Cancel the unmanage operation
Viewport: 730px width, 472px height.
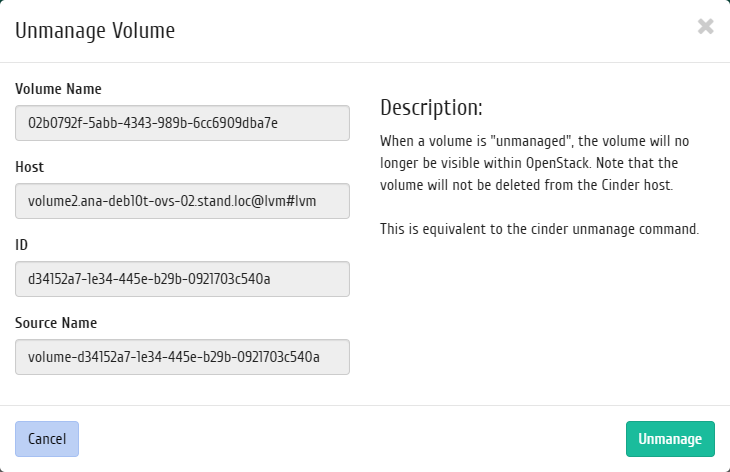(47, 439)
